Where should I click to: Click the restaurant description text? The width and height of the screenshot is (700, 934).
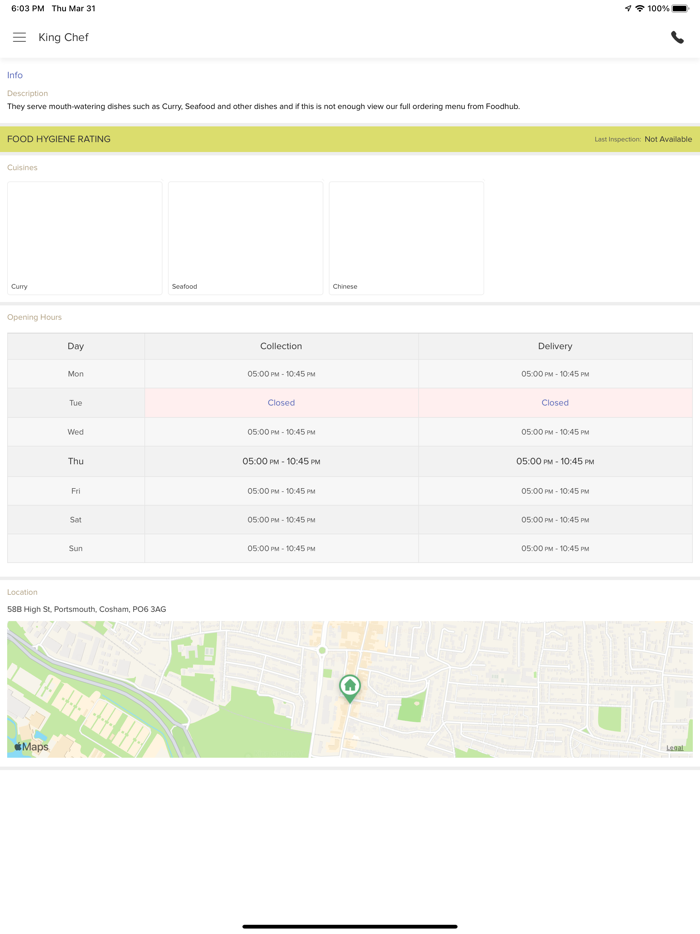pos(263,107)
